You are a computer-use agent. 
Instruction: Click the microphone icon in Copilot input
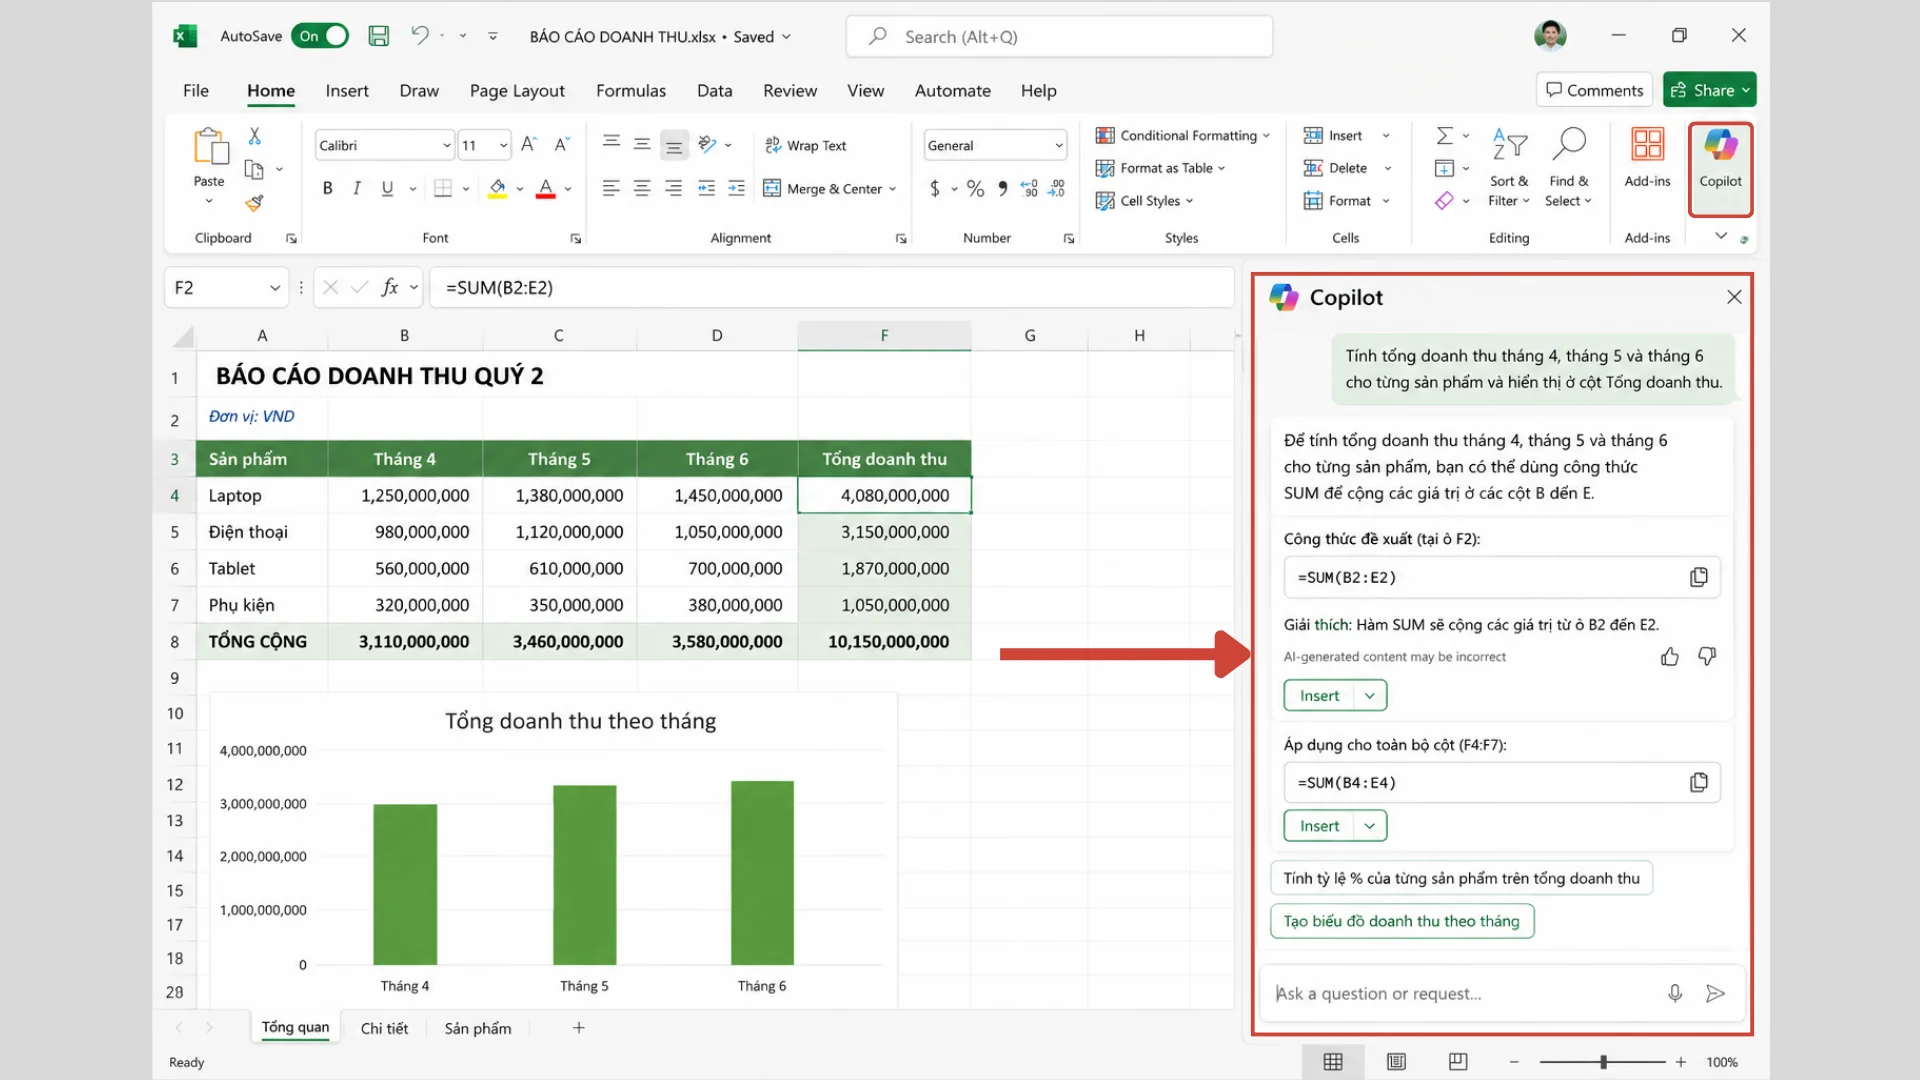coord(1675,993)
